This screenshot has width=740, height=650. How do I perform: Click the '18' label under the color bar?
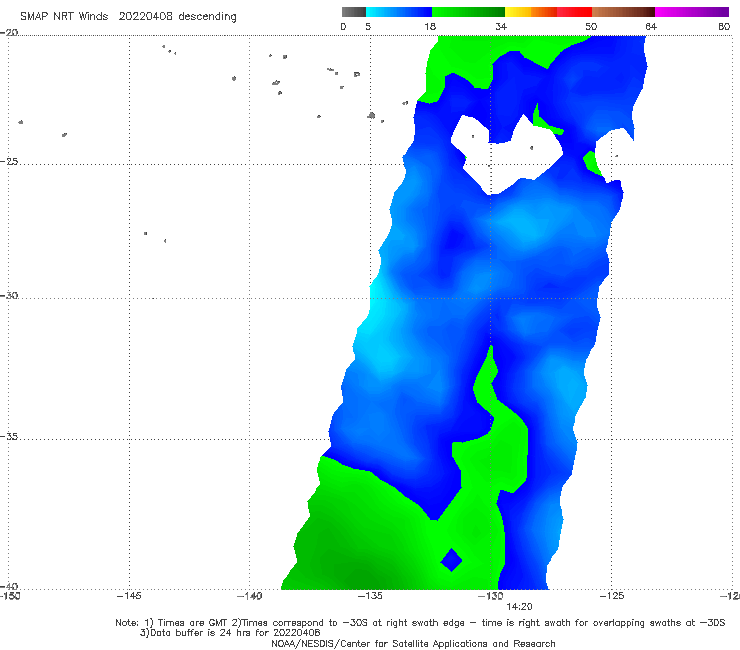click(430, 26)
